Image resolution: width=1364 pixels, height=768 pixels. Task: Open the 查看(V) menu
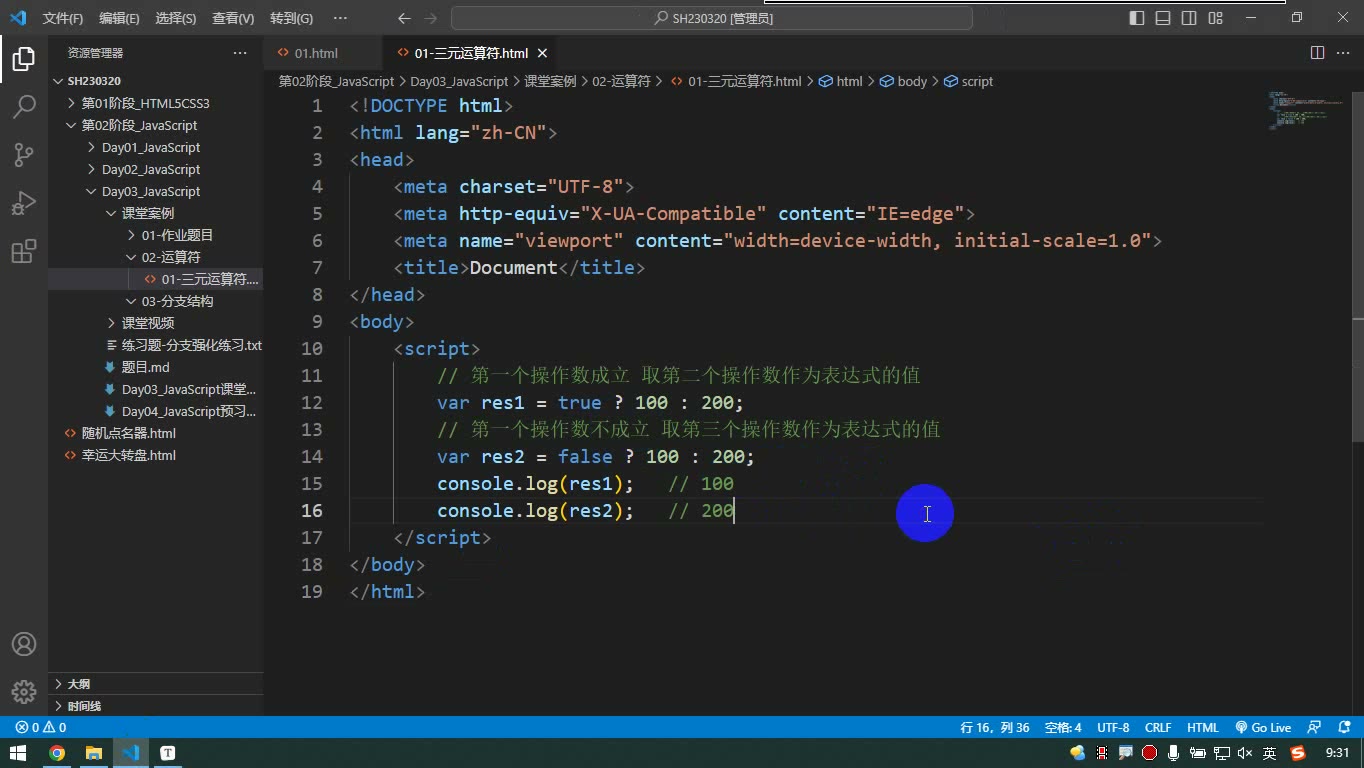tap(233, 18)
